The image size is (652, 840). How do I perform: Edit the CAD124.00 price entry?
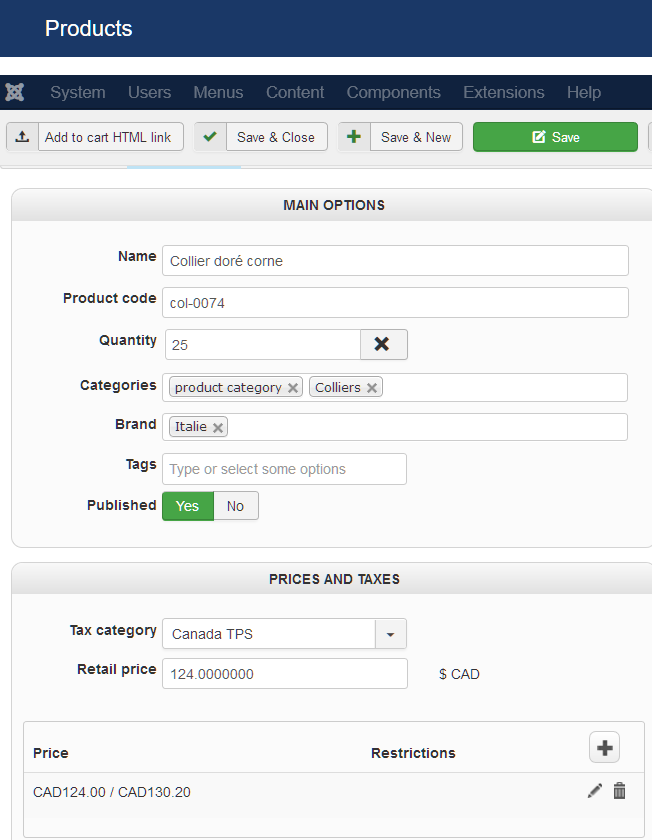pyautogui.click(x=595, y=791)
